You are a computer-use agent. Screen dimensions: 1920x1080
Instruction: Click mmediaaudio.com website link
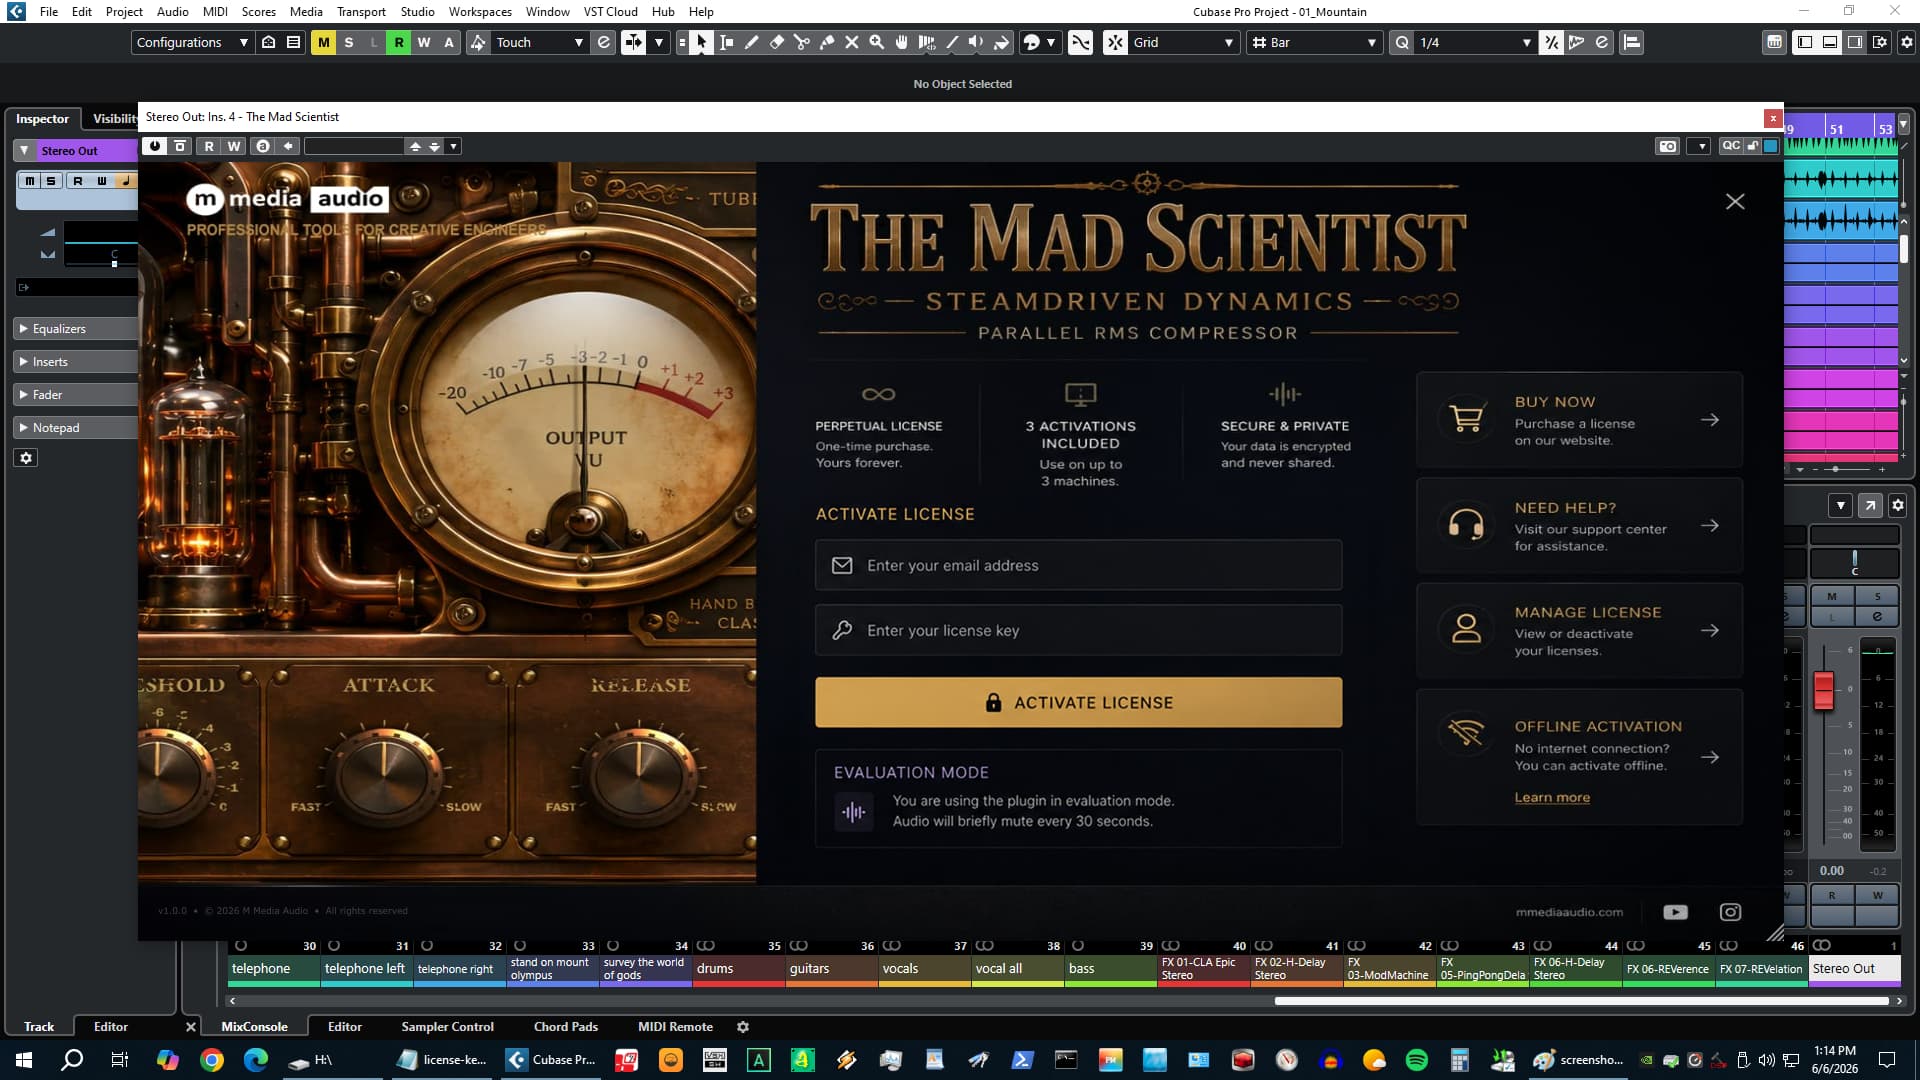click(1569, 912)
